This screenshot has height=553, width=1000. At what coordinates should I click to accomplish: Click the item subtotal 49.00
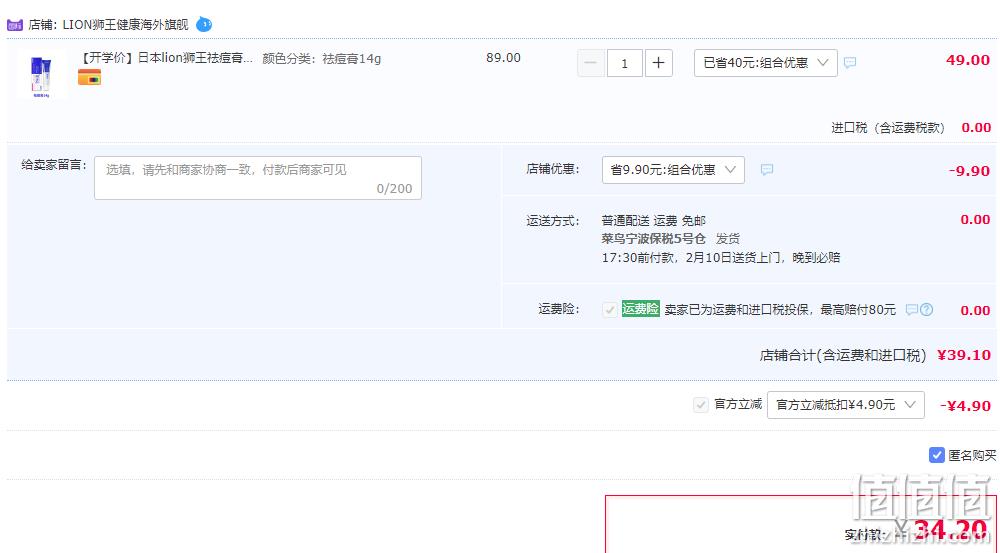coord(968,60)
